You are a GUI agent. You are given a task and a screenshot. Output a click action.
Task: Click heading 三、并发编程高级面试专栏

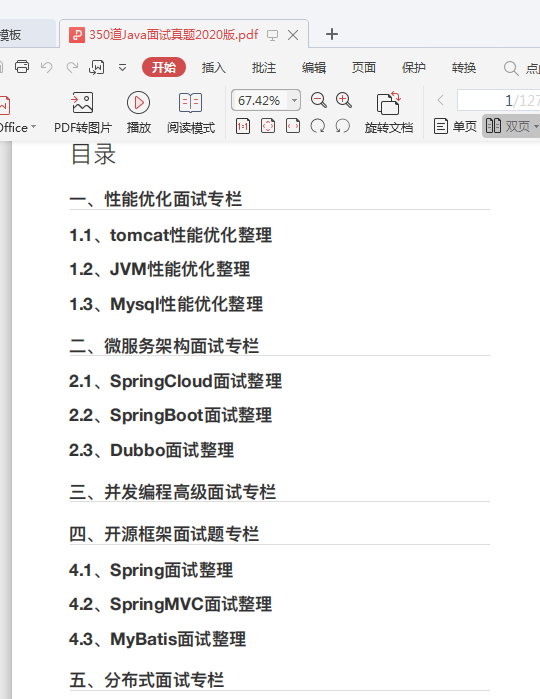(173, 492)
